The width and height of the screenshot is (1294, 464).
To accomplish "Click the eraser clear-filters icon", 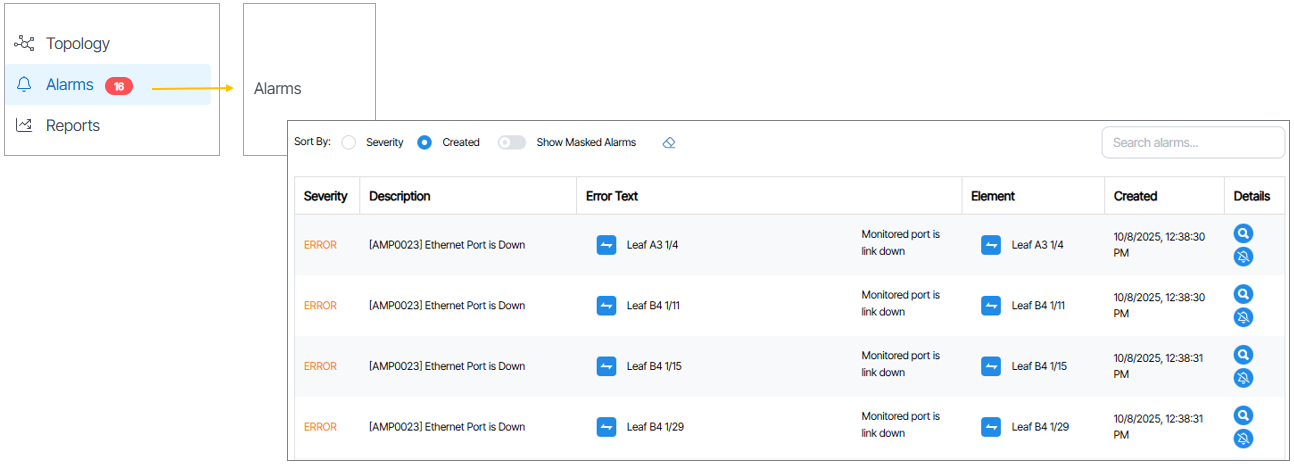I will pyautogui.click(x=669, y=143).
